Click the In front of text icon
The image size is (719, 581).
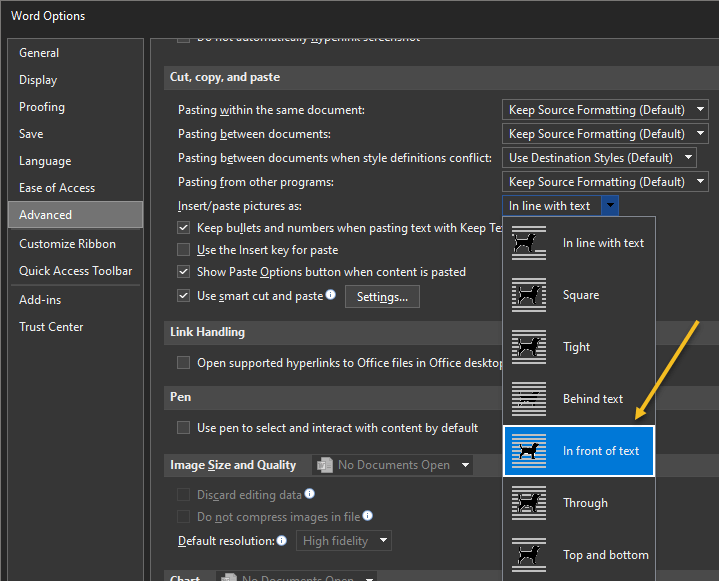click(x=529, y=451)
